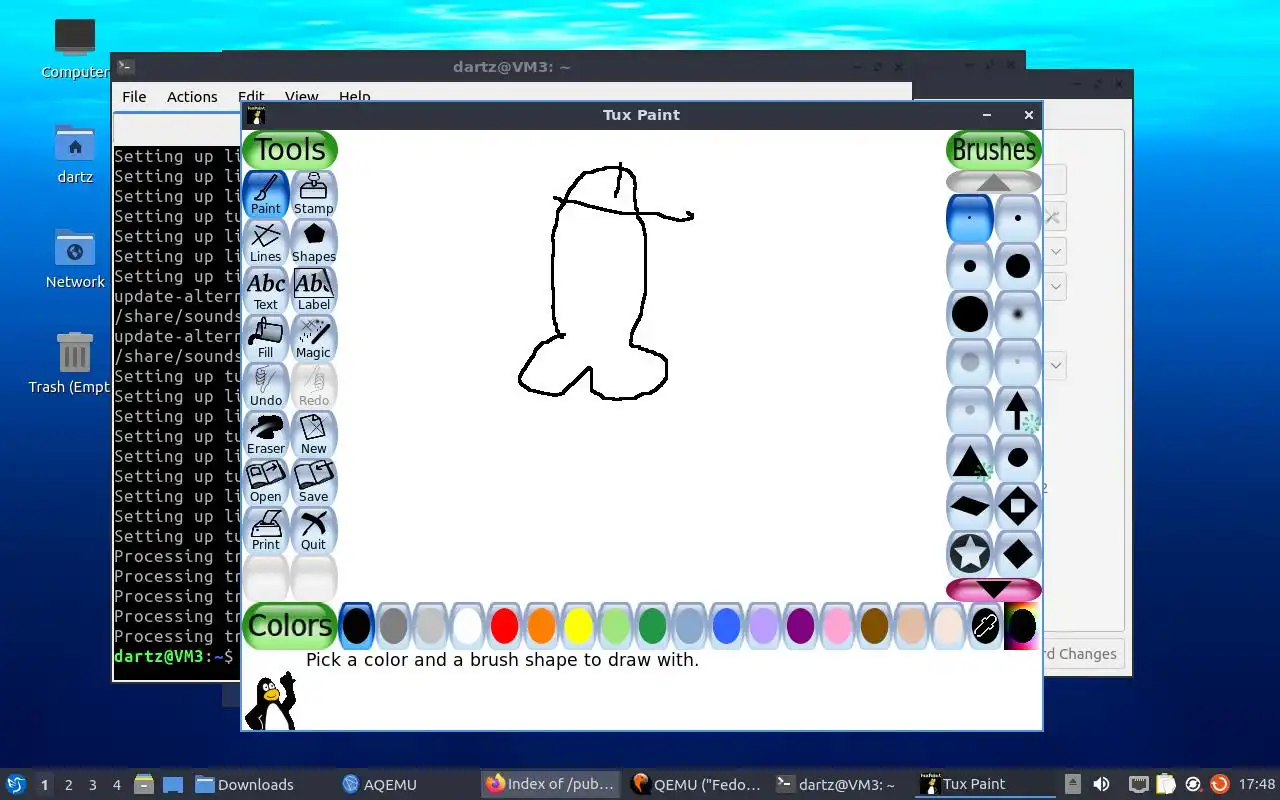Pick the lavender color swatch

(763, 626)
